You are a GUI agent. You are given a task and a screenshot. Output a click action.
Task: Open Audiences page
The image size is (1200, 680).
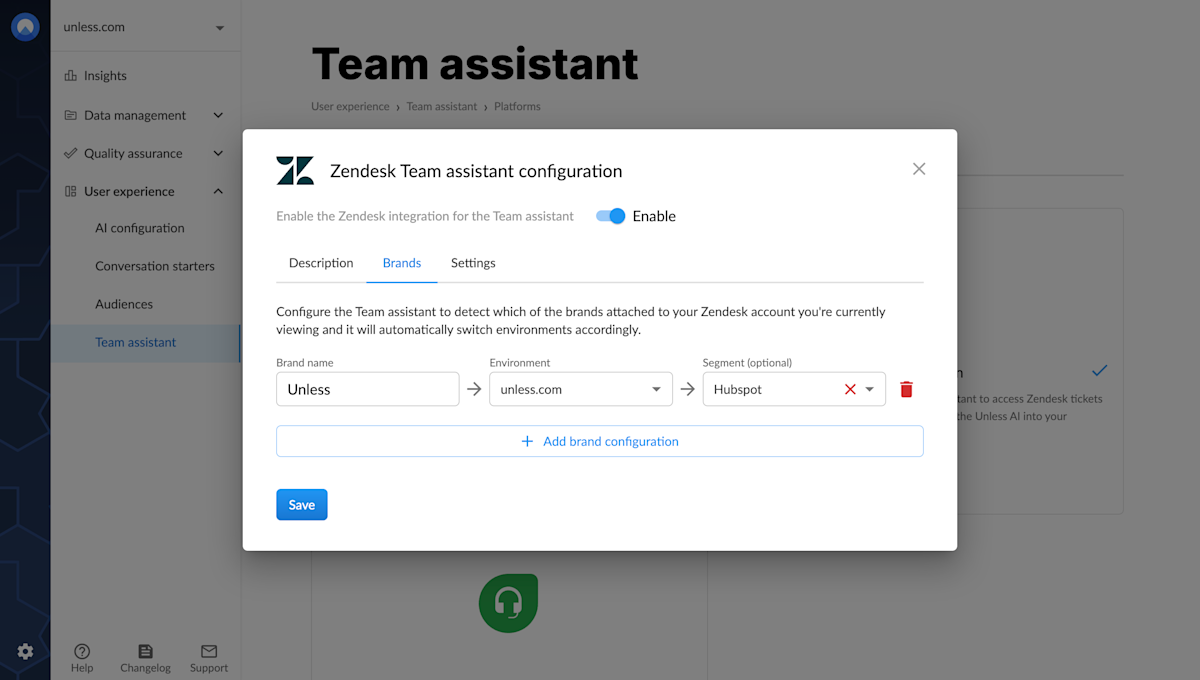124,304
